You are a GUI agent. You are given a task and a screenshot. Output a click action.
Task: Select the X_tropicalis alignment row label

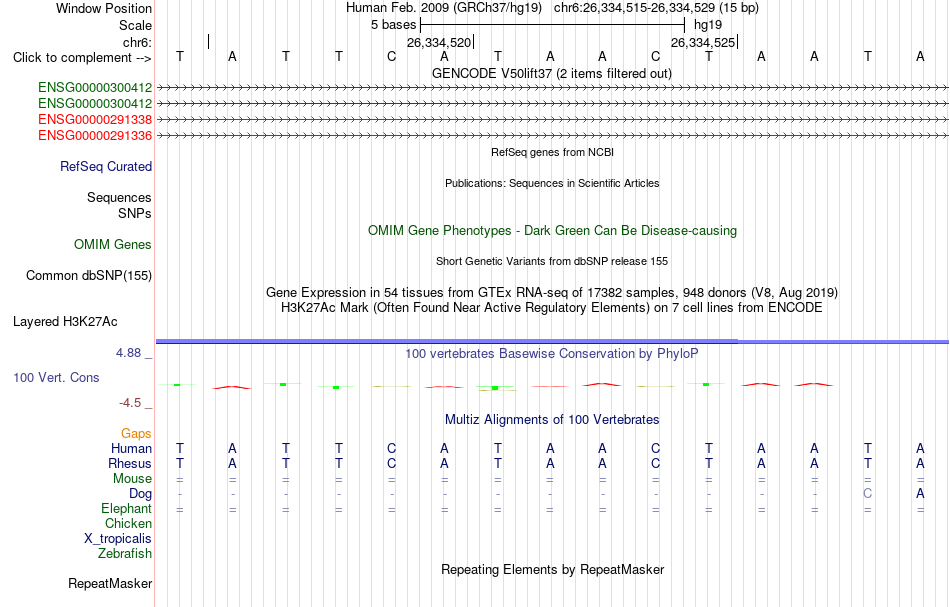[118, 539]
